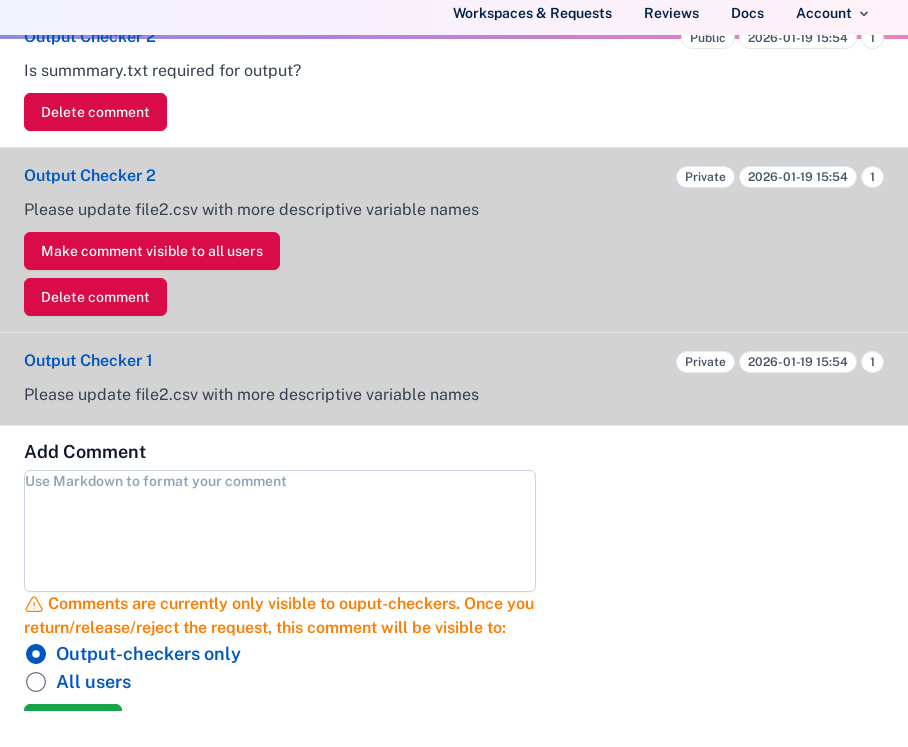Delete the private Output Checker 2 comment
Image resolution: width=908 pixels, height=747 pixels.
[x=95, y=297]
